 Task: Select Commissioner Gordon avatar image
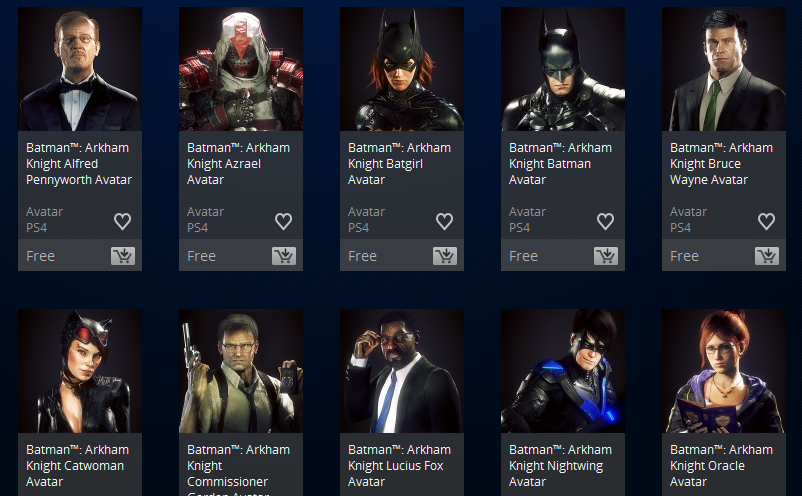click(x=241, y=371)
